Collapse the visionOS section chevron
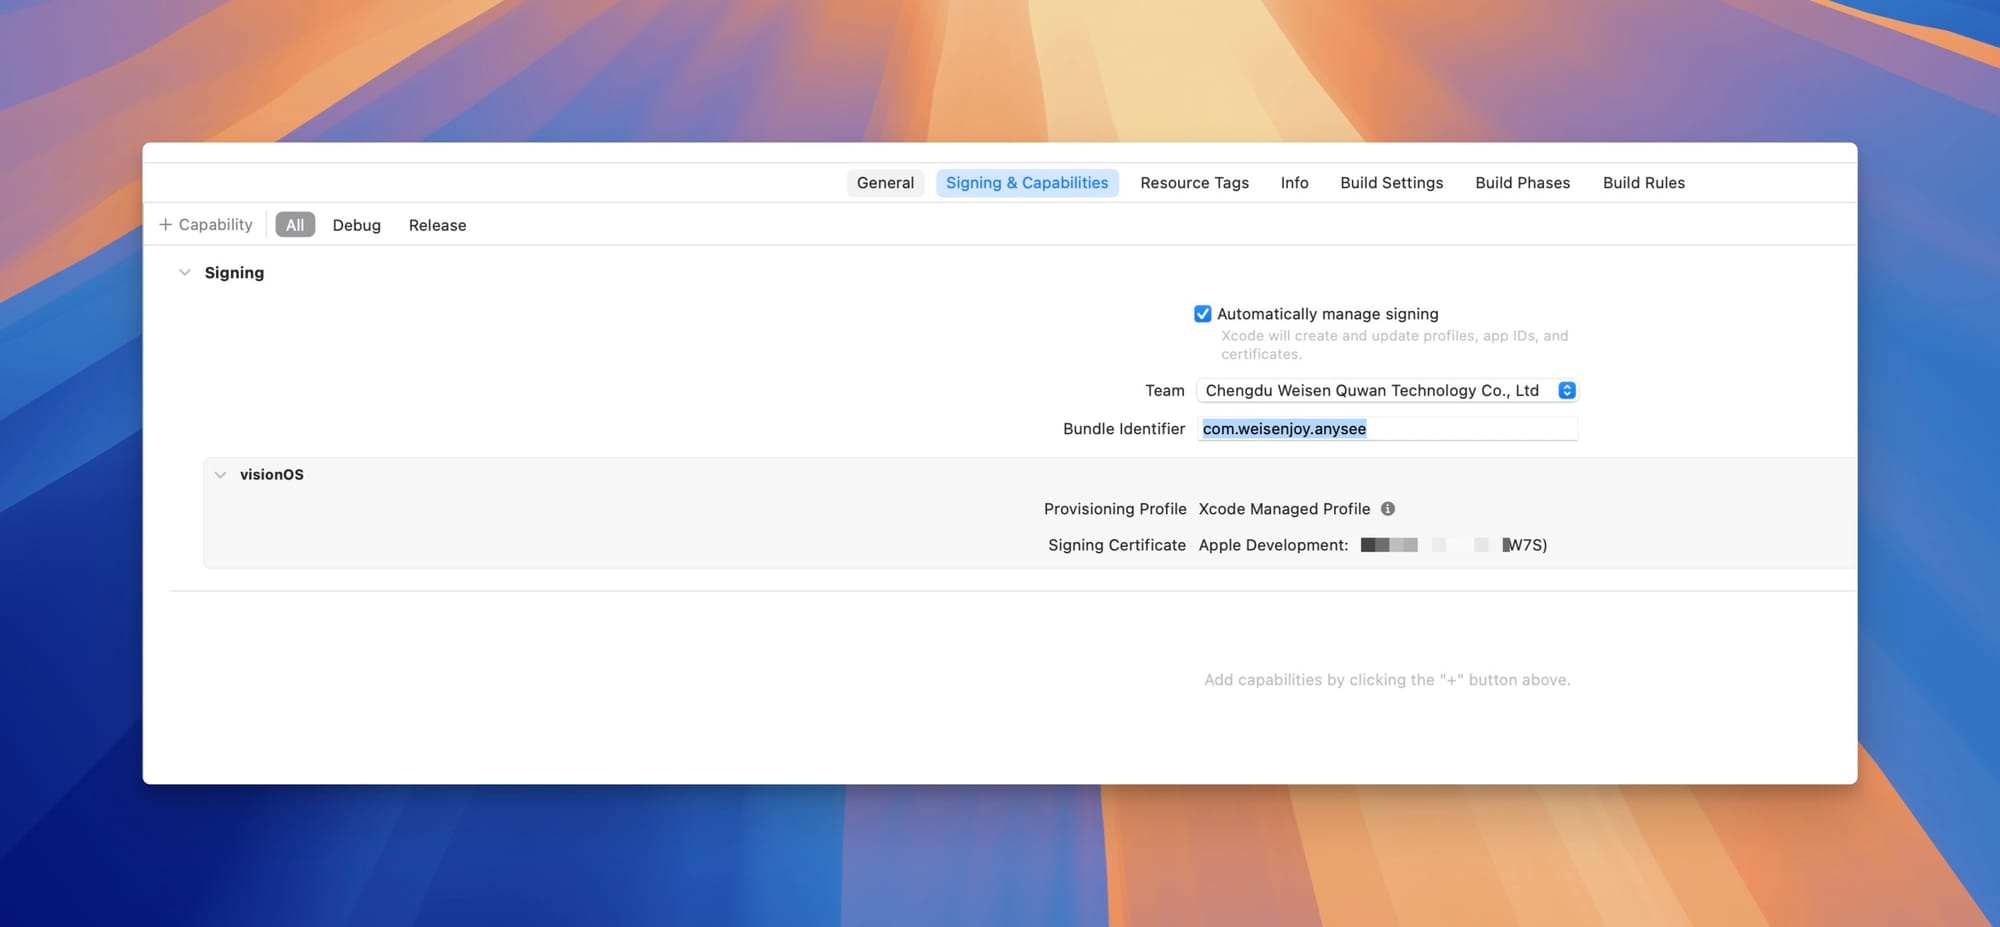This screenshot has width=2000, height=927. (x=220, y=475)
